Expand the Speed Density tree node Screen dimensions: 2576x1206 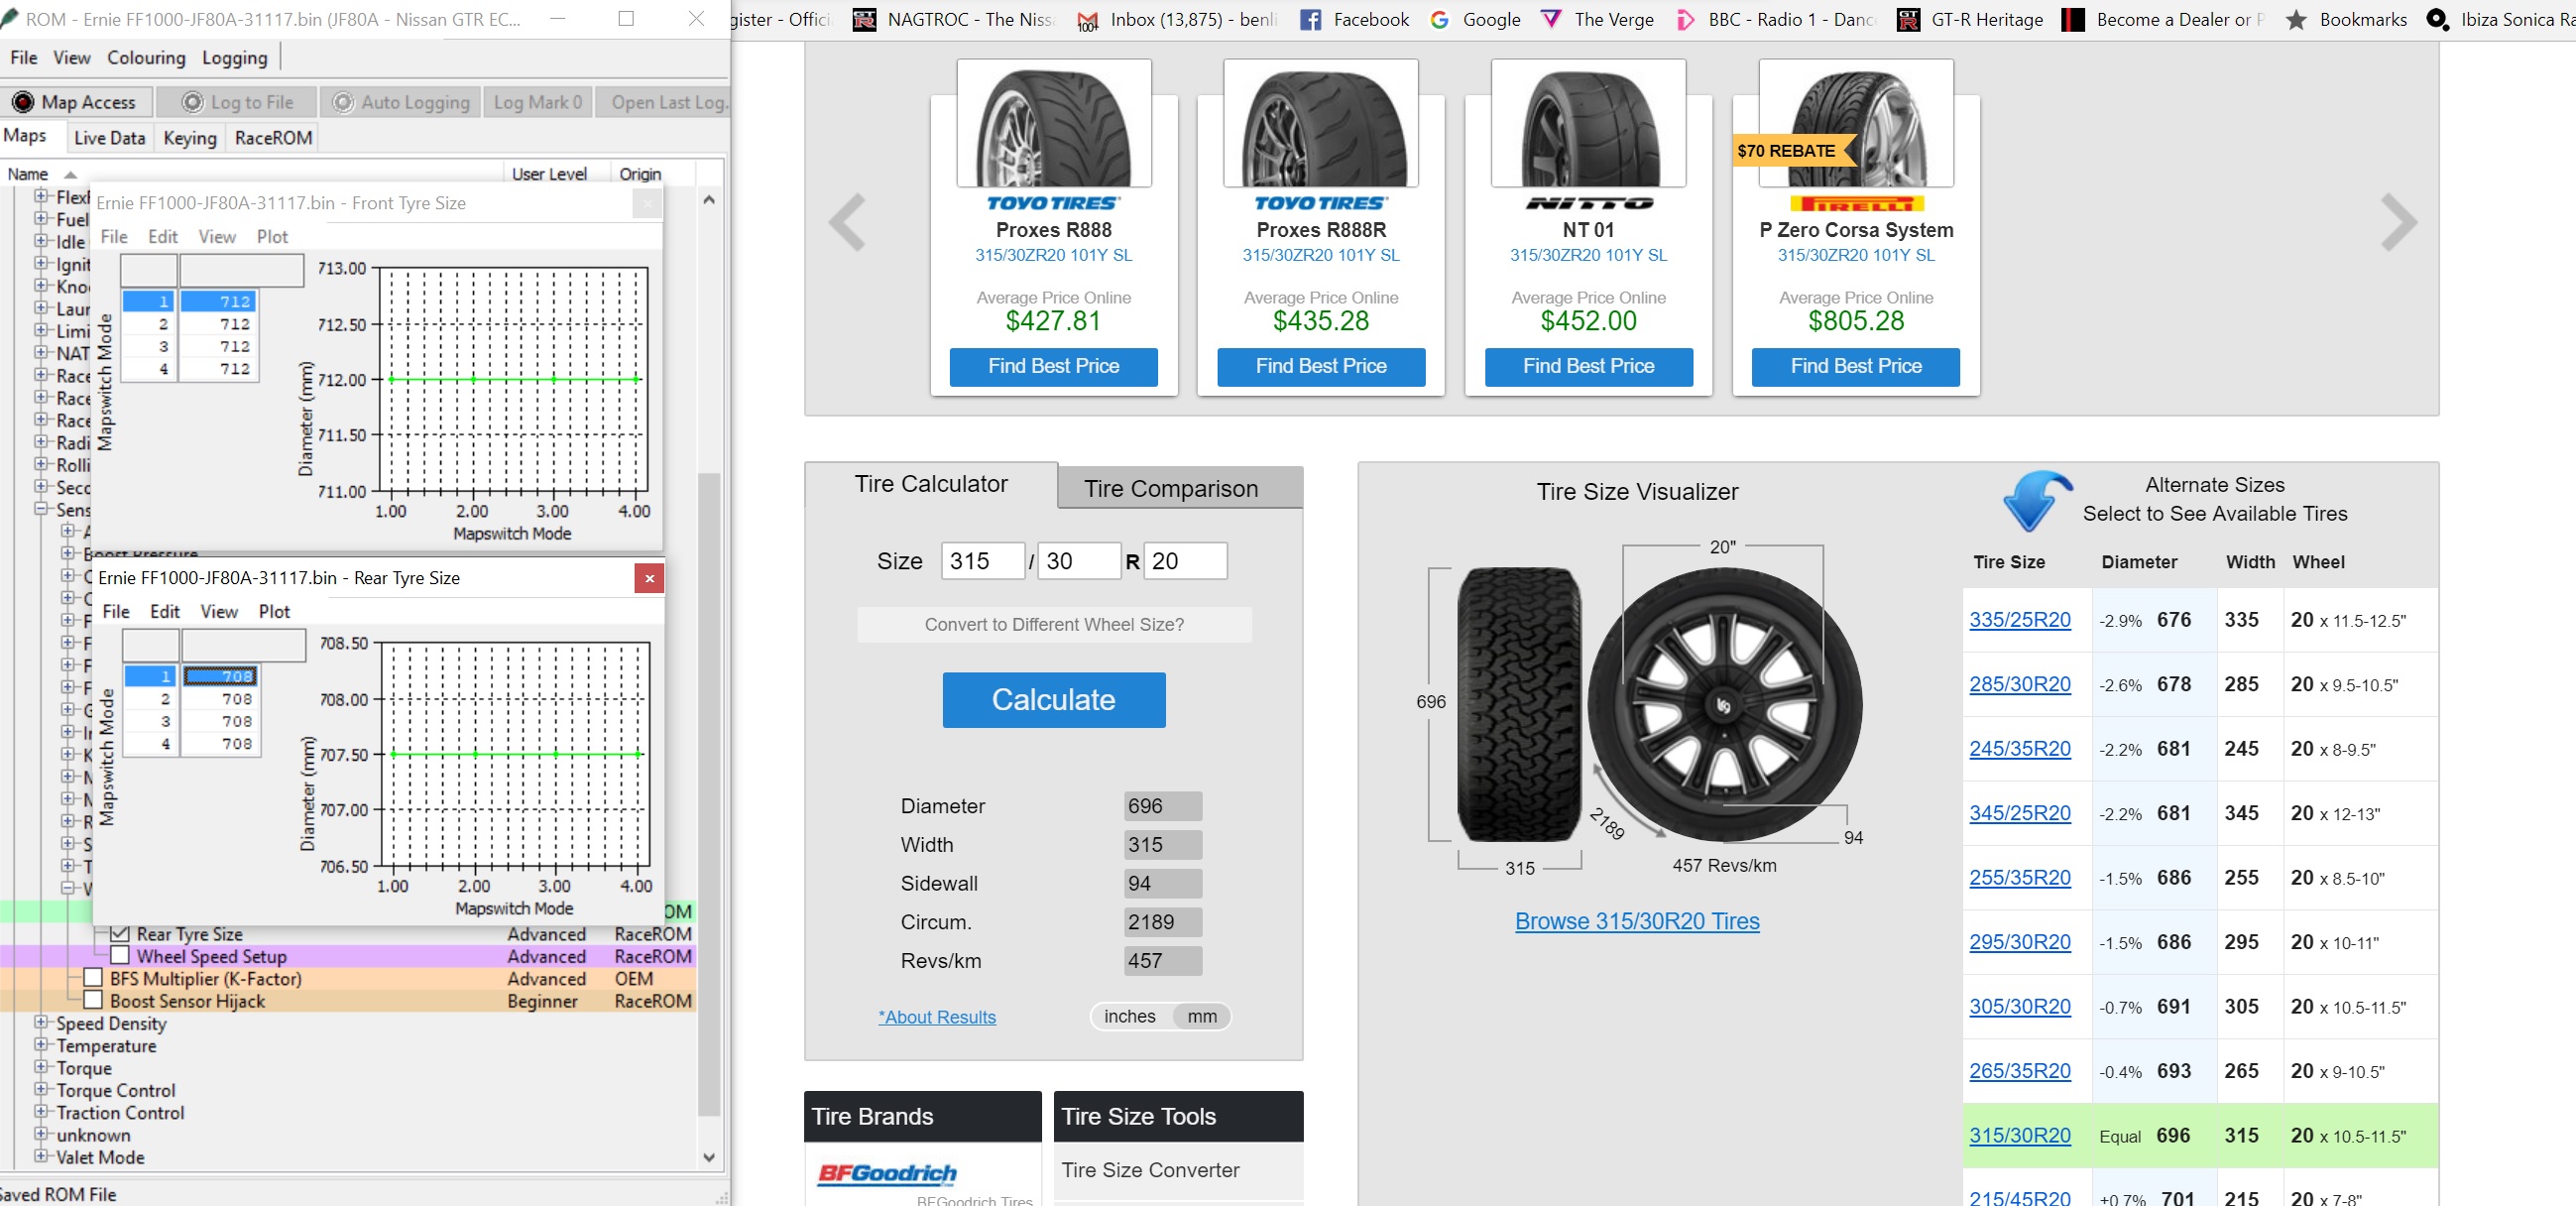(41, 1022)
